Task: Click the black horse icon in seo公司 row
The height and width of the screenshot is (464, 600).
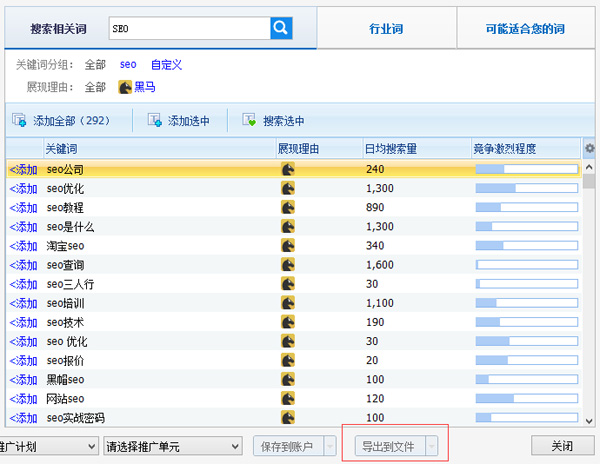Action: tap(288, 169)
